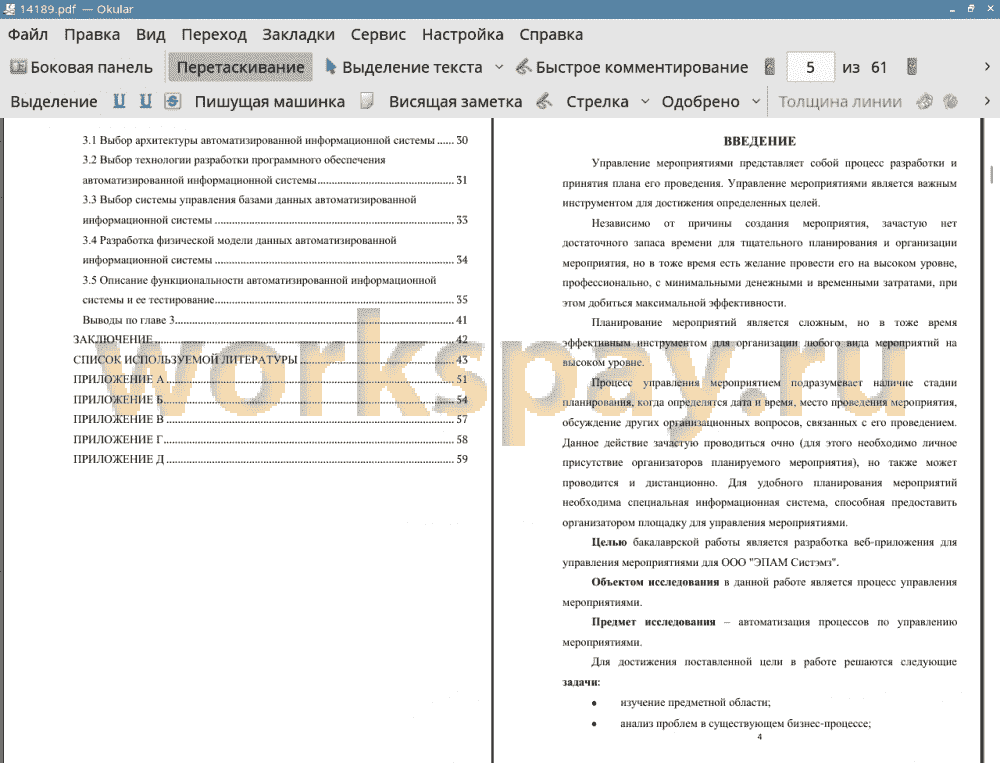This screenshot has height=763, width=1000.
Task: Select the squiggly underline annotation icon
Action: click(146, 101)
